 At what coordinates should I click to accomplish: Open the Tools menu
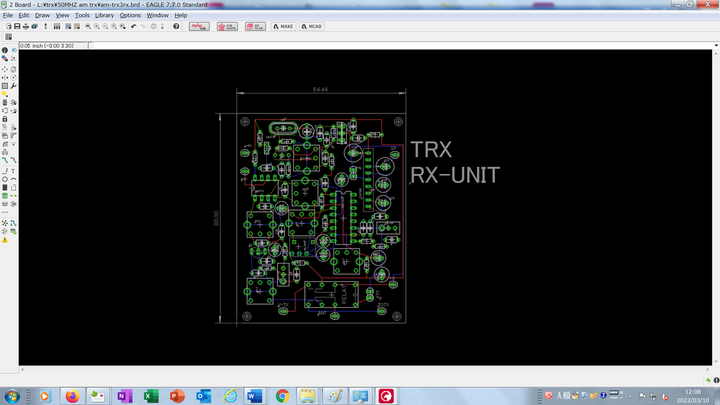tap(82, 16)
